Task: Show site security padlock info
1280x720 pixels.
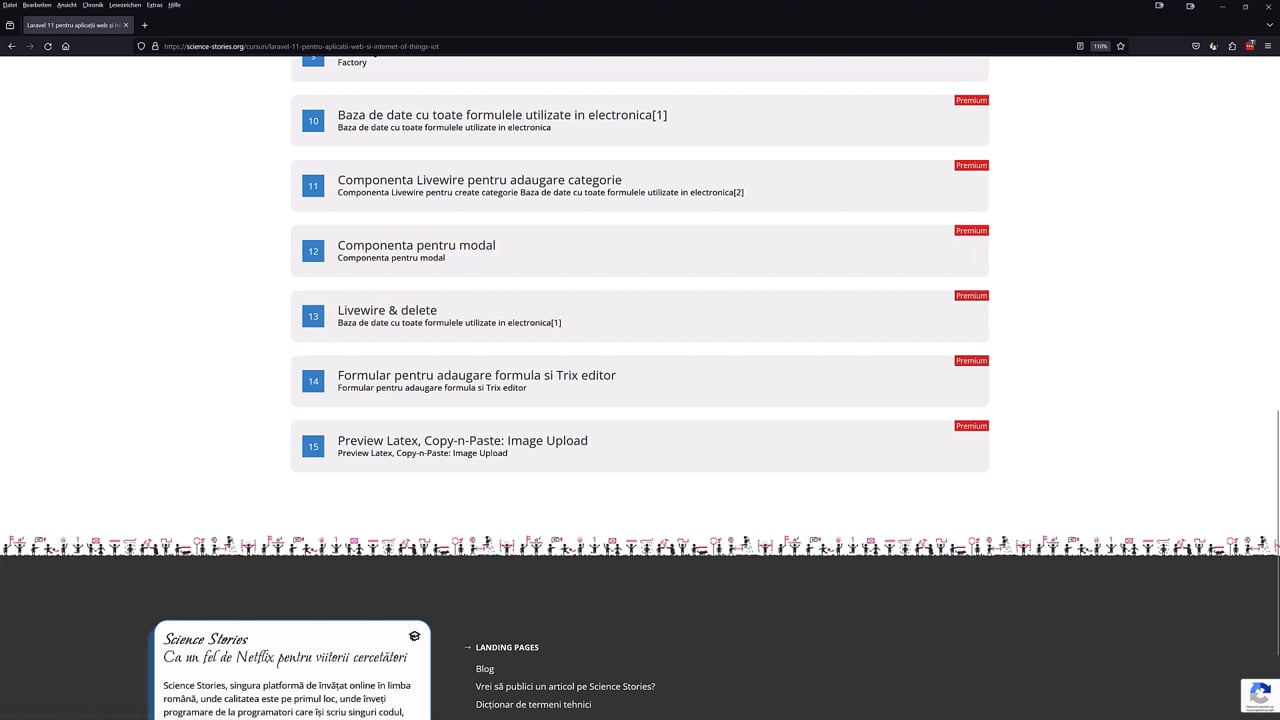Action: click(155, 46)
